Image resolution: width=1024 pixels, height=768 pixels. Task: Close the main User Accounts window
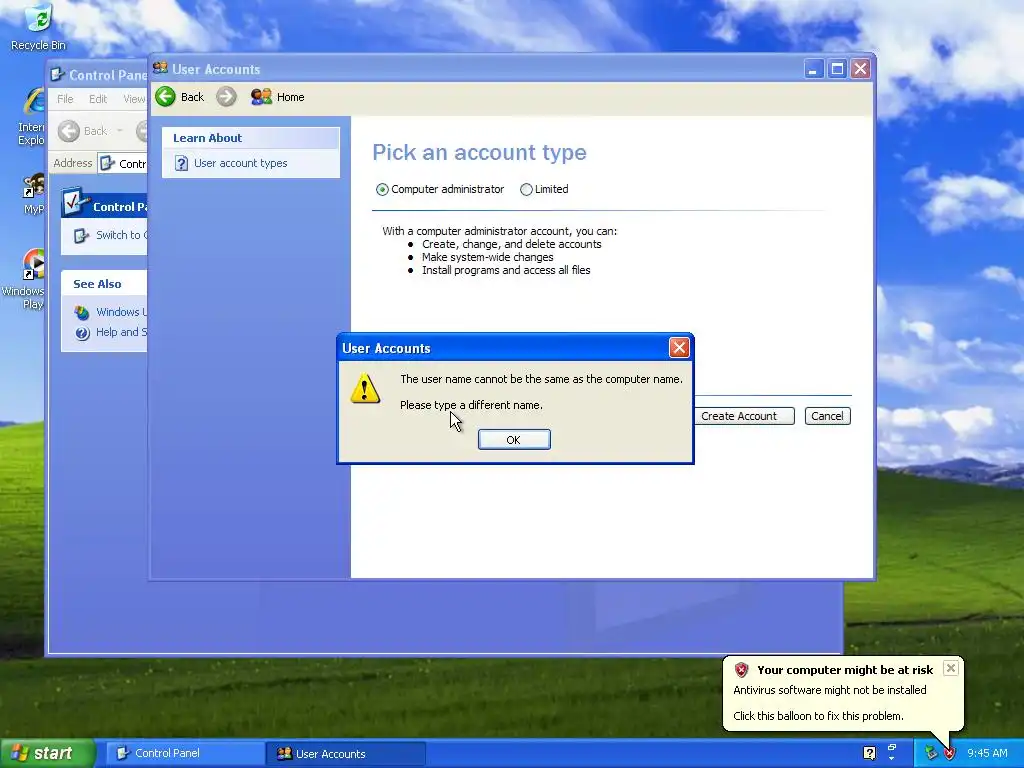pos(861,69)
